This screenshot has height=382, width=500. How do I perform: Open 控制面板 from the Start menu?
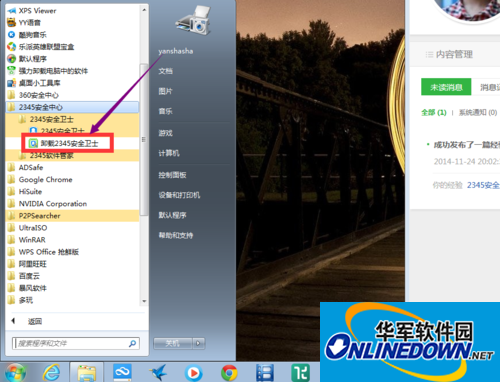tap(172, 175)
